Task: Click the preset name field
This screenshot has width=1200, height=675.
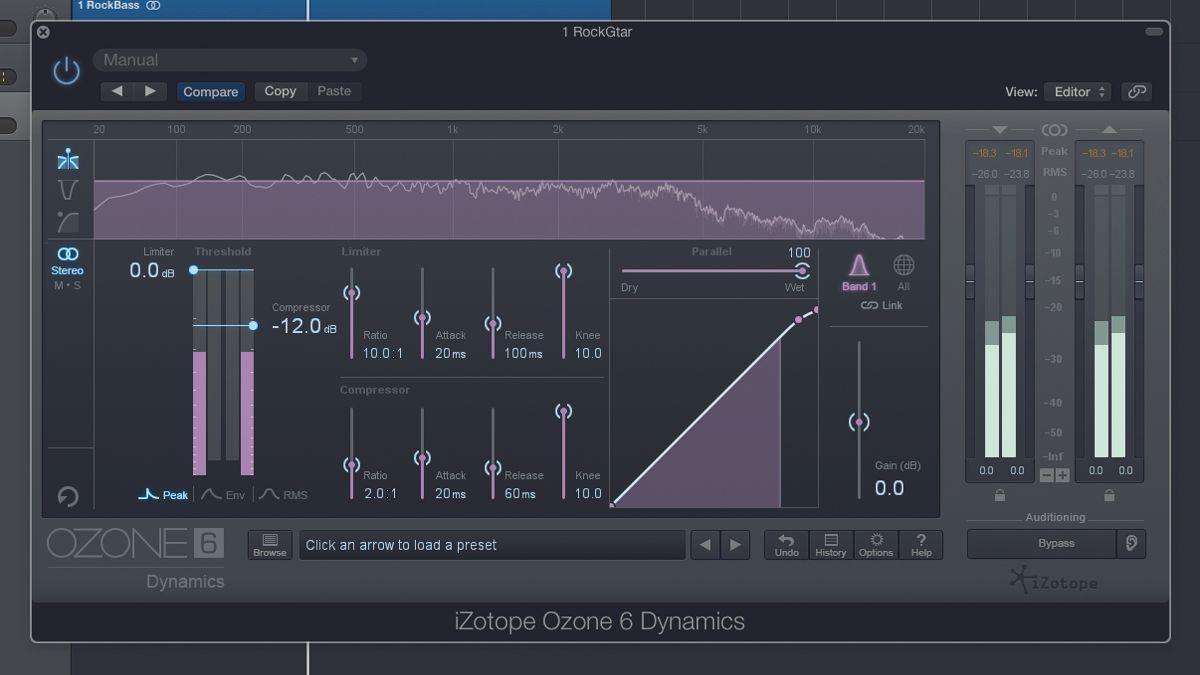Action: (x=490, y=544)
